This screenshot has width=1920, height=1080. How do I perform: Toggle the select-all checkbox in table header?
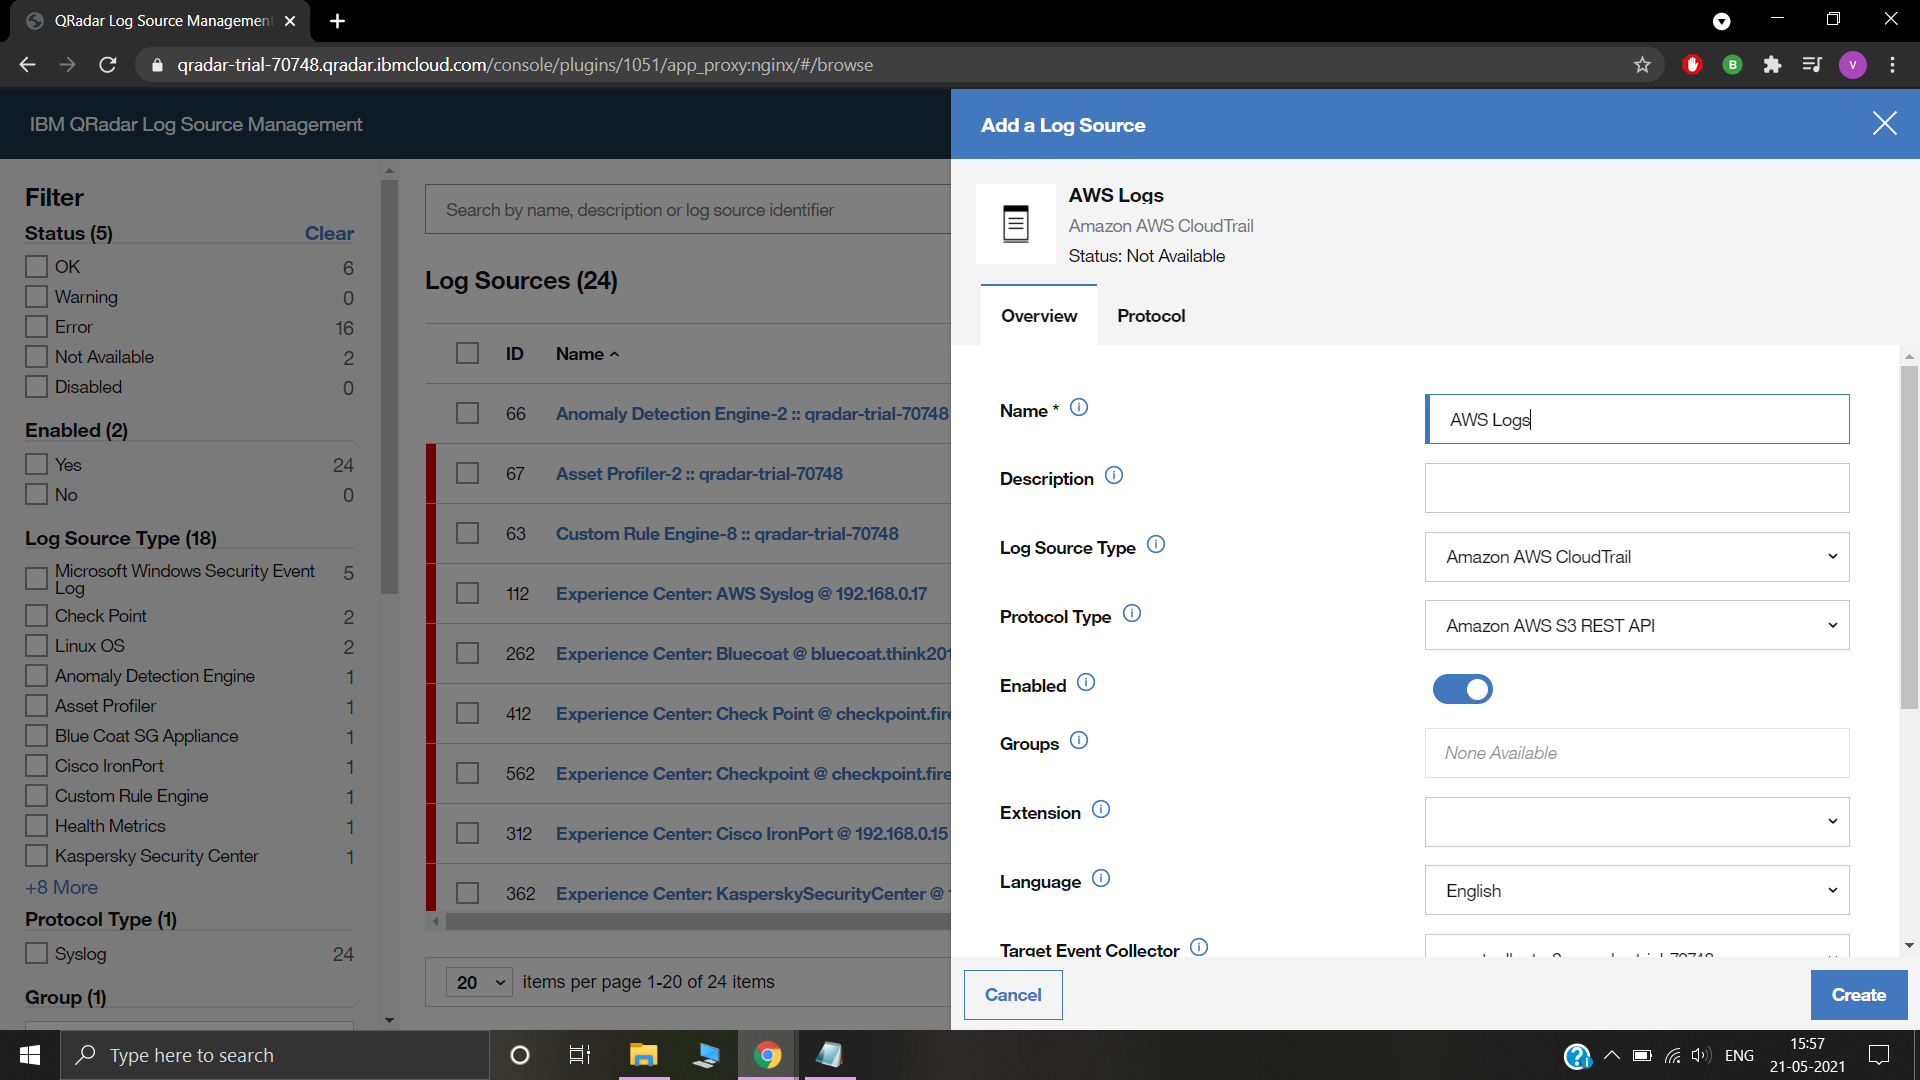pos(467,353)
